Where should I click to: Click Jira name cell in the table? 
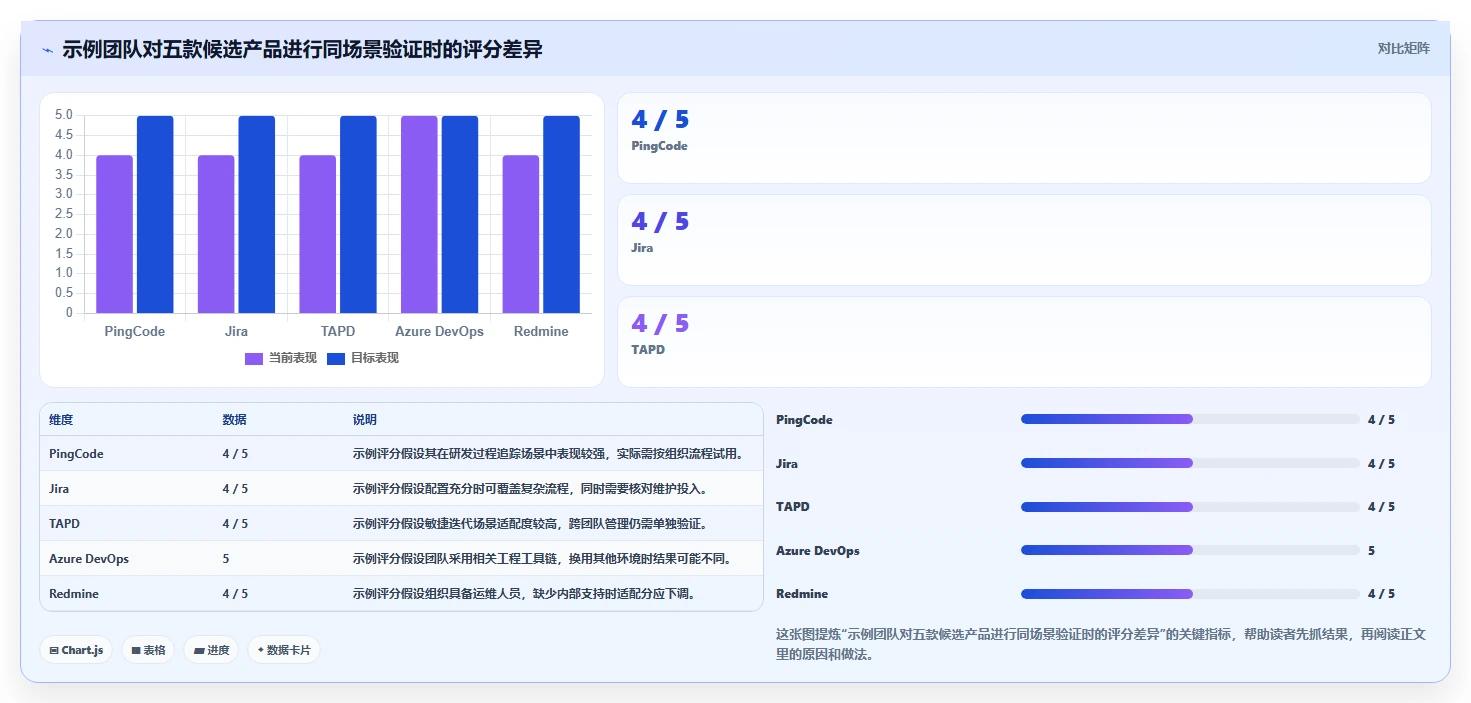pyautogui.click(x=60, y=489)
